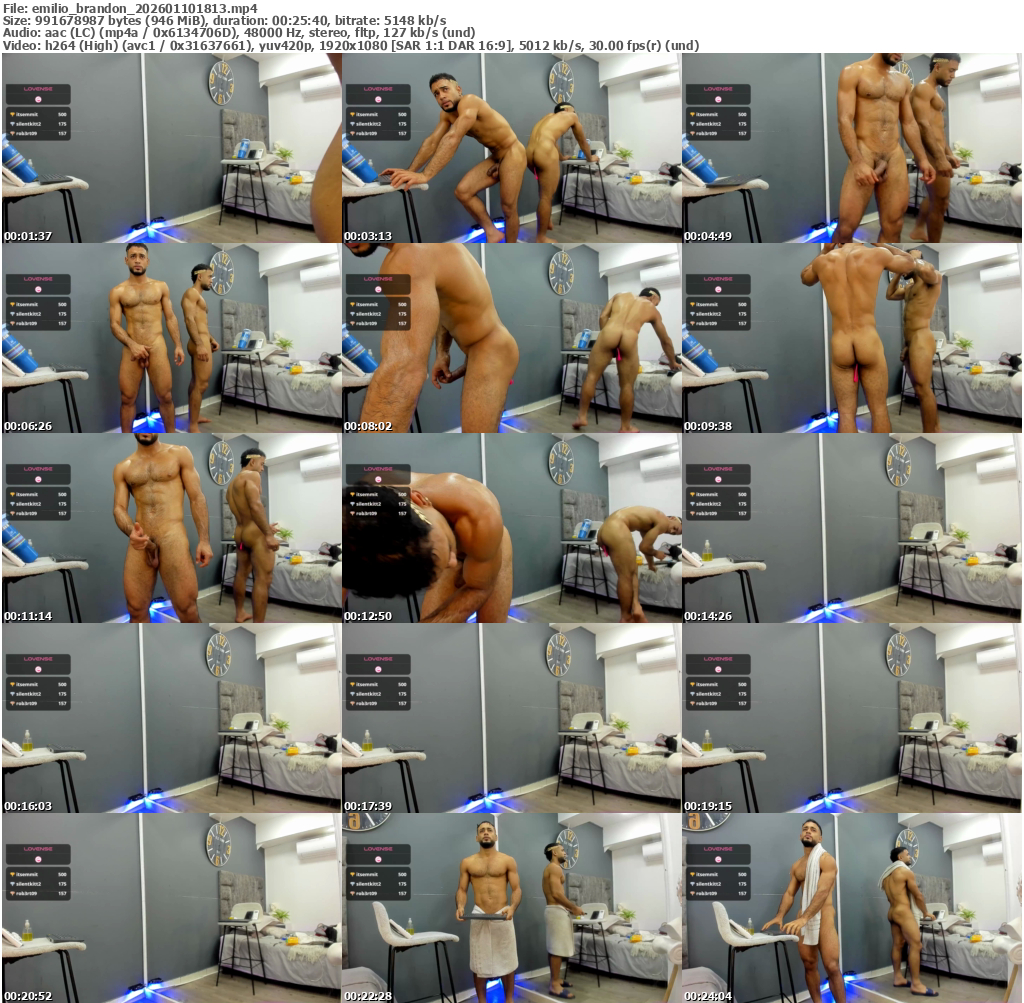Viewport: 1024px width, 1003px height.
Task: Click the file name line ending in .mp4
Action: tap(130, 8)
